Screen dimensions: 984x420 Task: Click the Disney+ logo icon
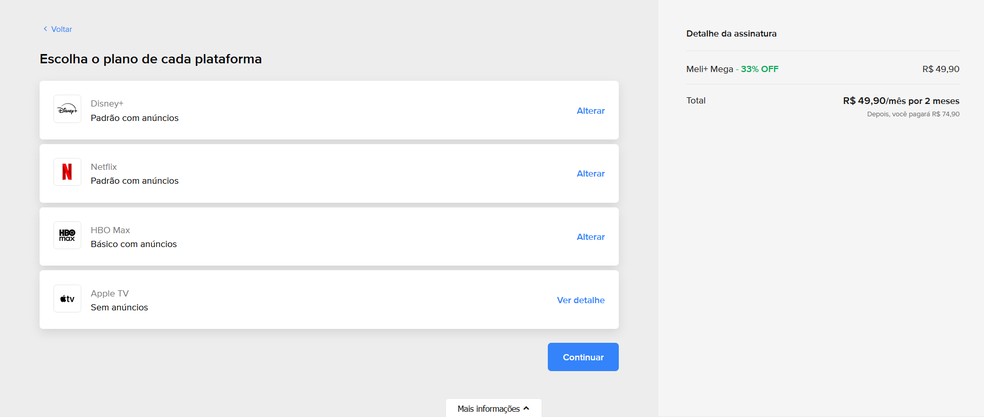[x=67, y=110]
